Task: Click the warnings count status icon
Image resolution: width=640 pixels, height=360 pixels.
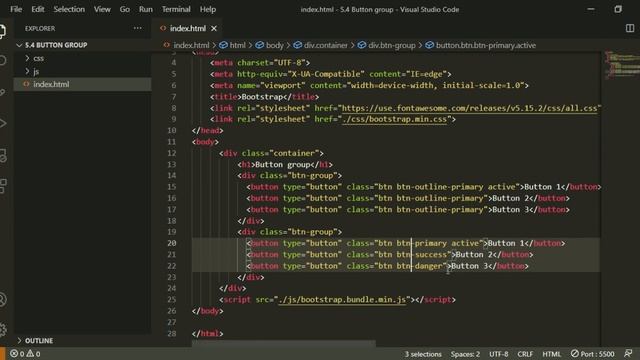Action: click(33, 353)
